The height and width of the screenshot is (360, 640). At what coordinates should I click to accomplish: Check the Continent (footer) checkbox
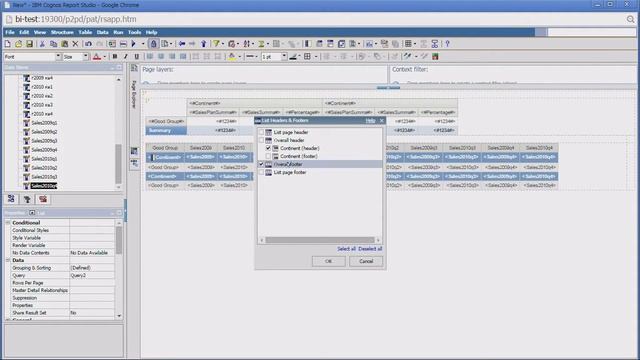268,156
